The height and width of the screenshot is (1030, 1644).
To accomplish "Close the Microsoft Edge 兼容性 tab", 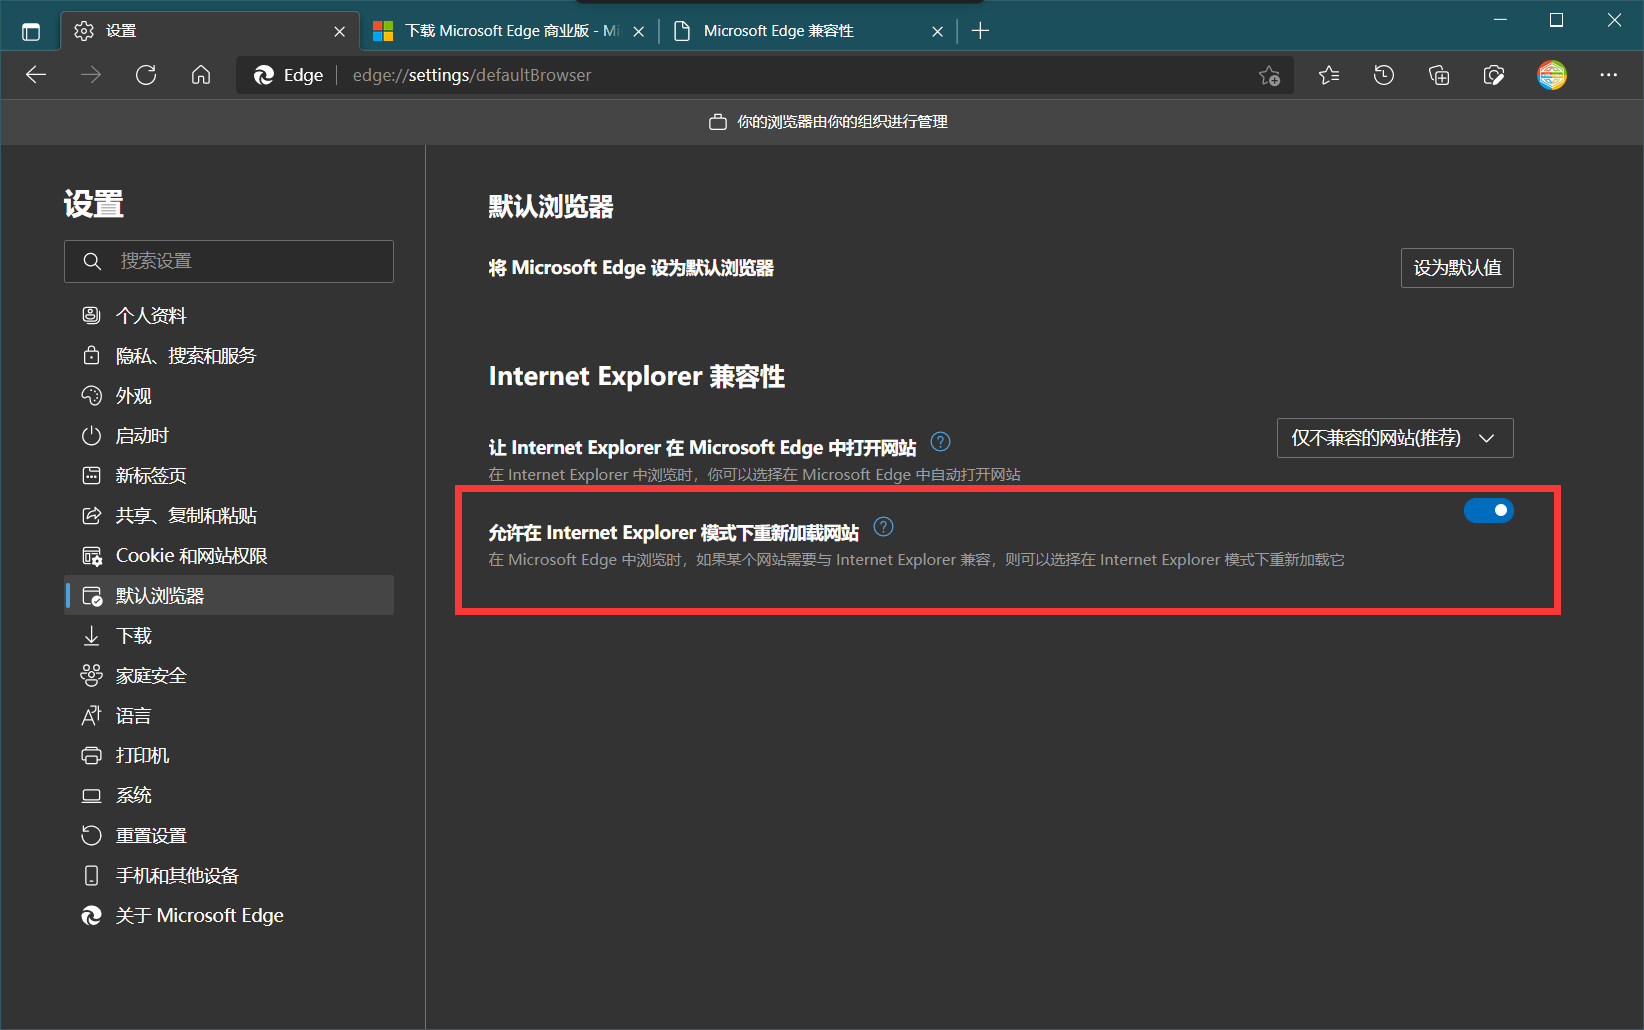I will point(937,32).
